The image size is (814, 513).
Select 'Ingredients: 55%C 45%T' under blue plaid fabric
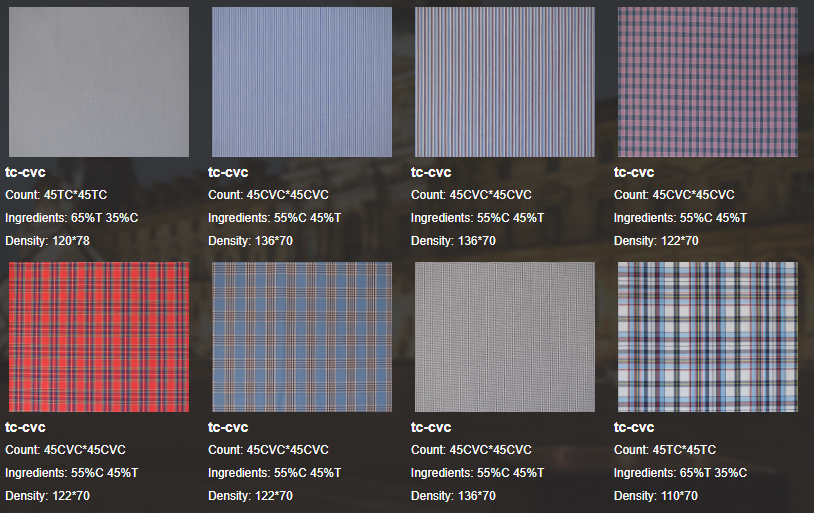pos(275,472)
